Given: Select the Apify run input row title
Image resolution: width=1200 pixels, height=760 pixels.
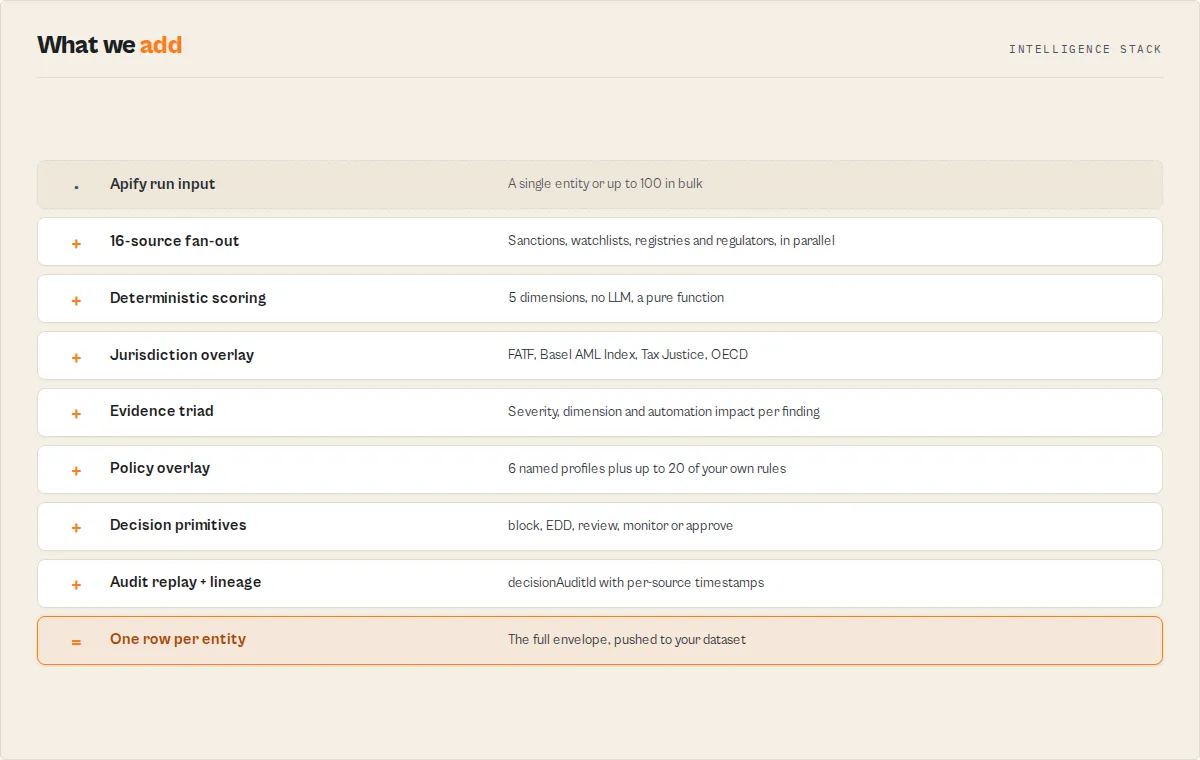Looking at the screenshot, I should pyautogui.click(x=162, y=184).
